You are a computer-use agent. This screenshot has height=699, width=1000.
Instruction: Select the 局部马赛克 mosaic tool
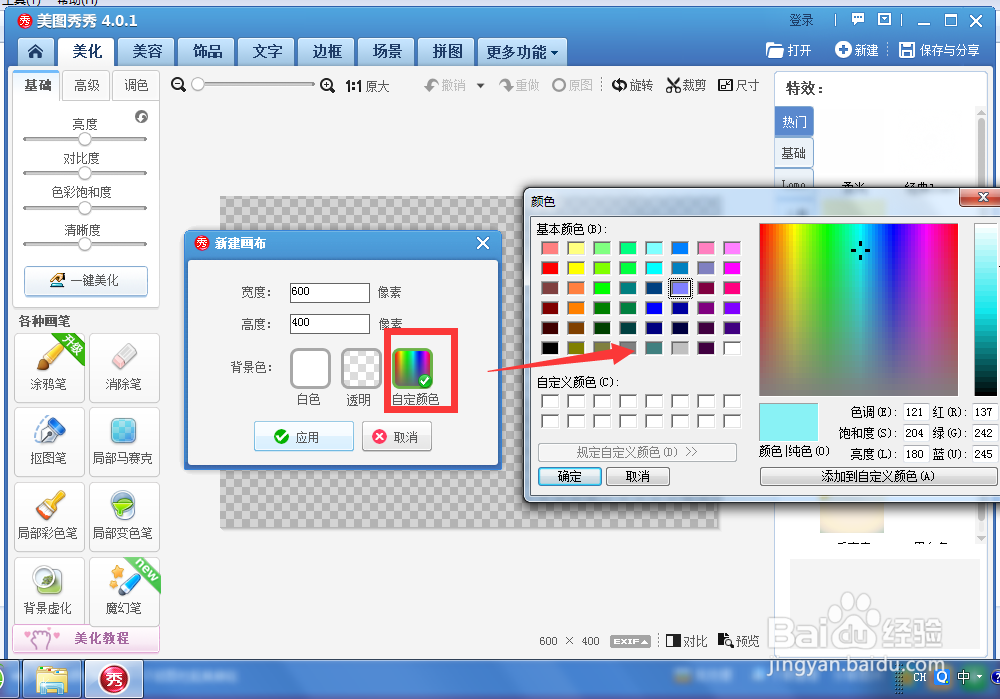point(124,442)
